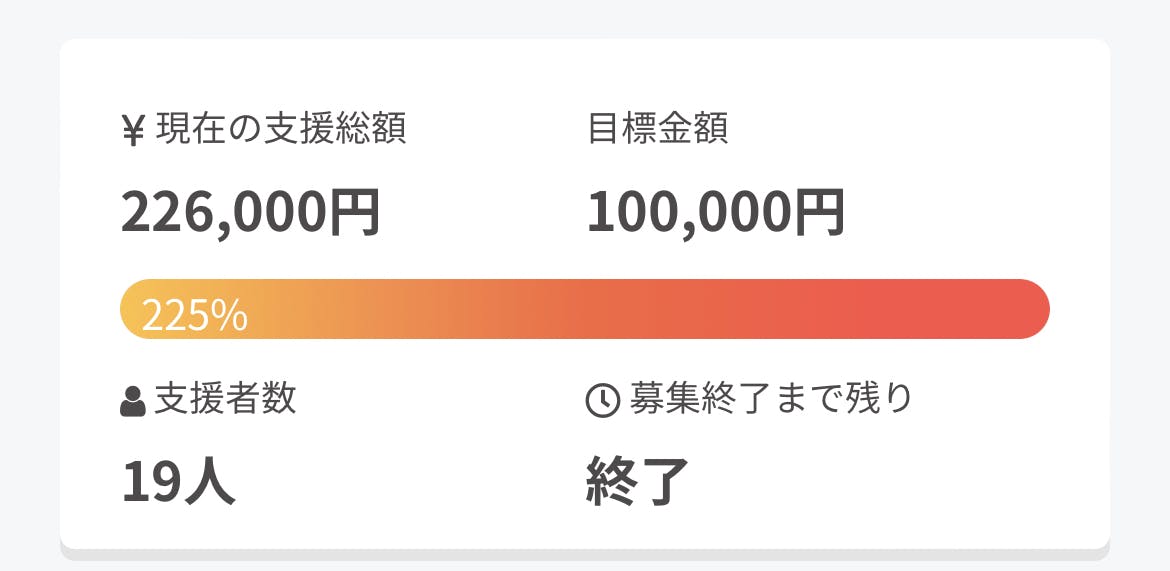Viewport: 1170px width, 571px height.
Task: Click the gray page background above the card
Action: tap(585, 18)
